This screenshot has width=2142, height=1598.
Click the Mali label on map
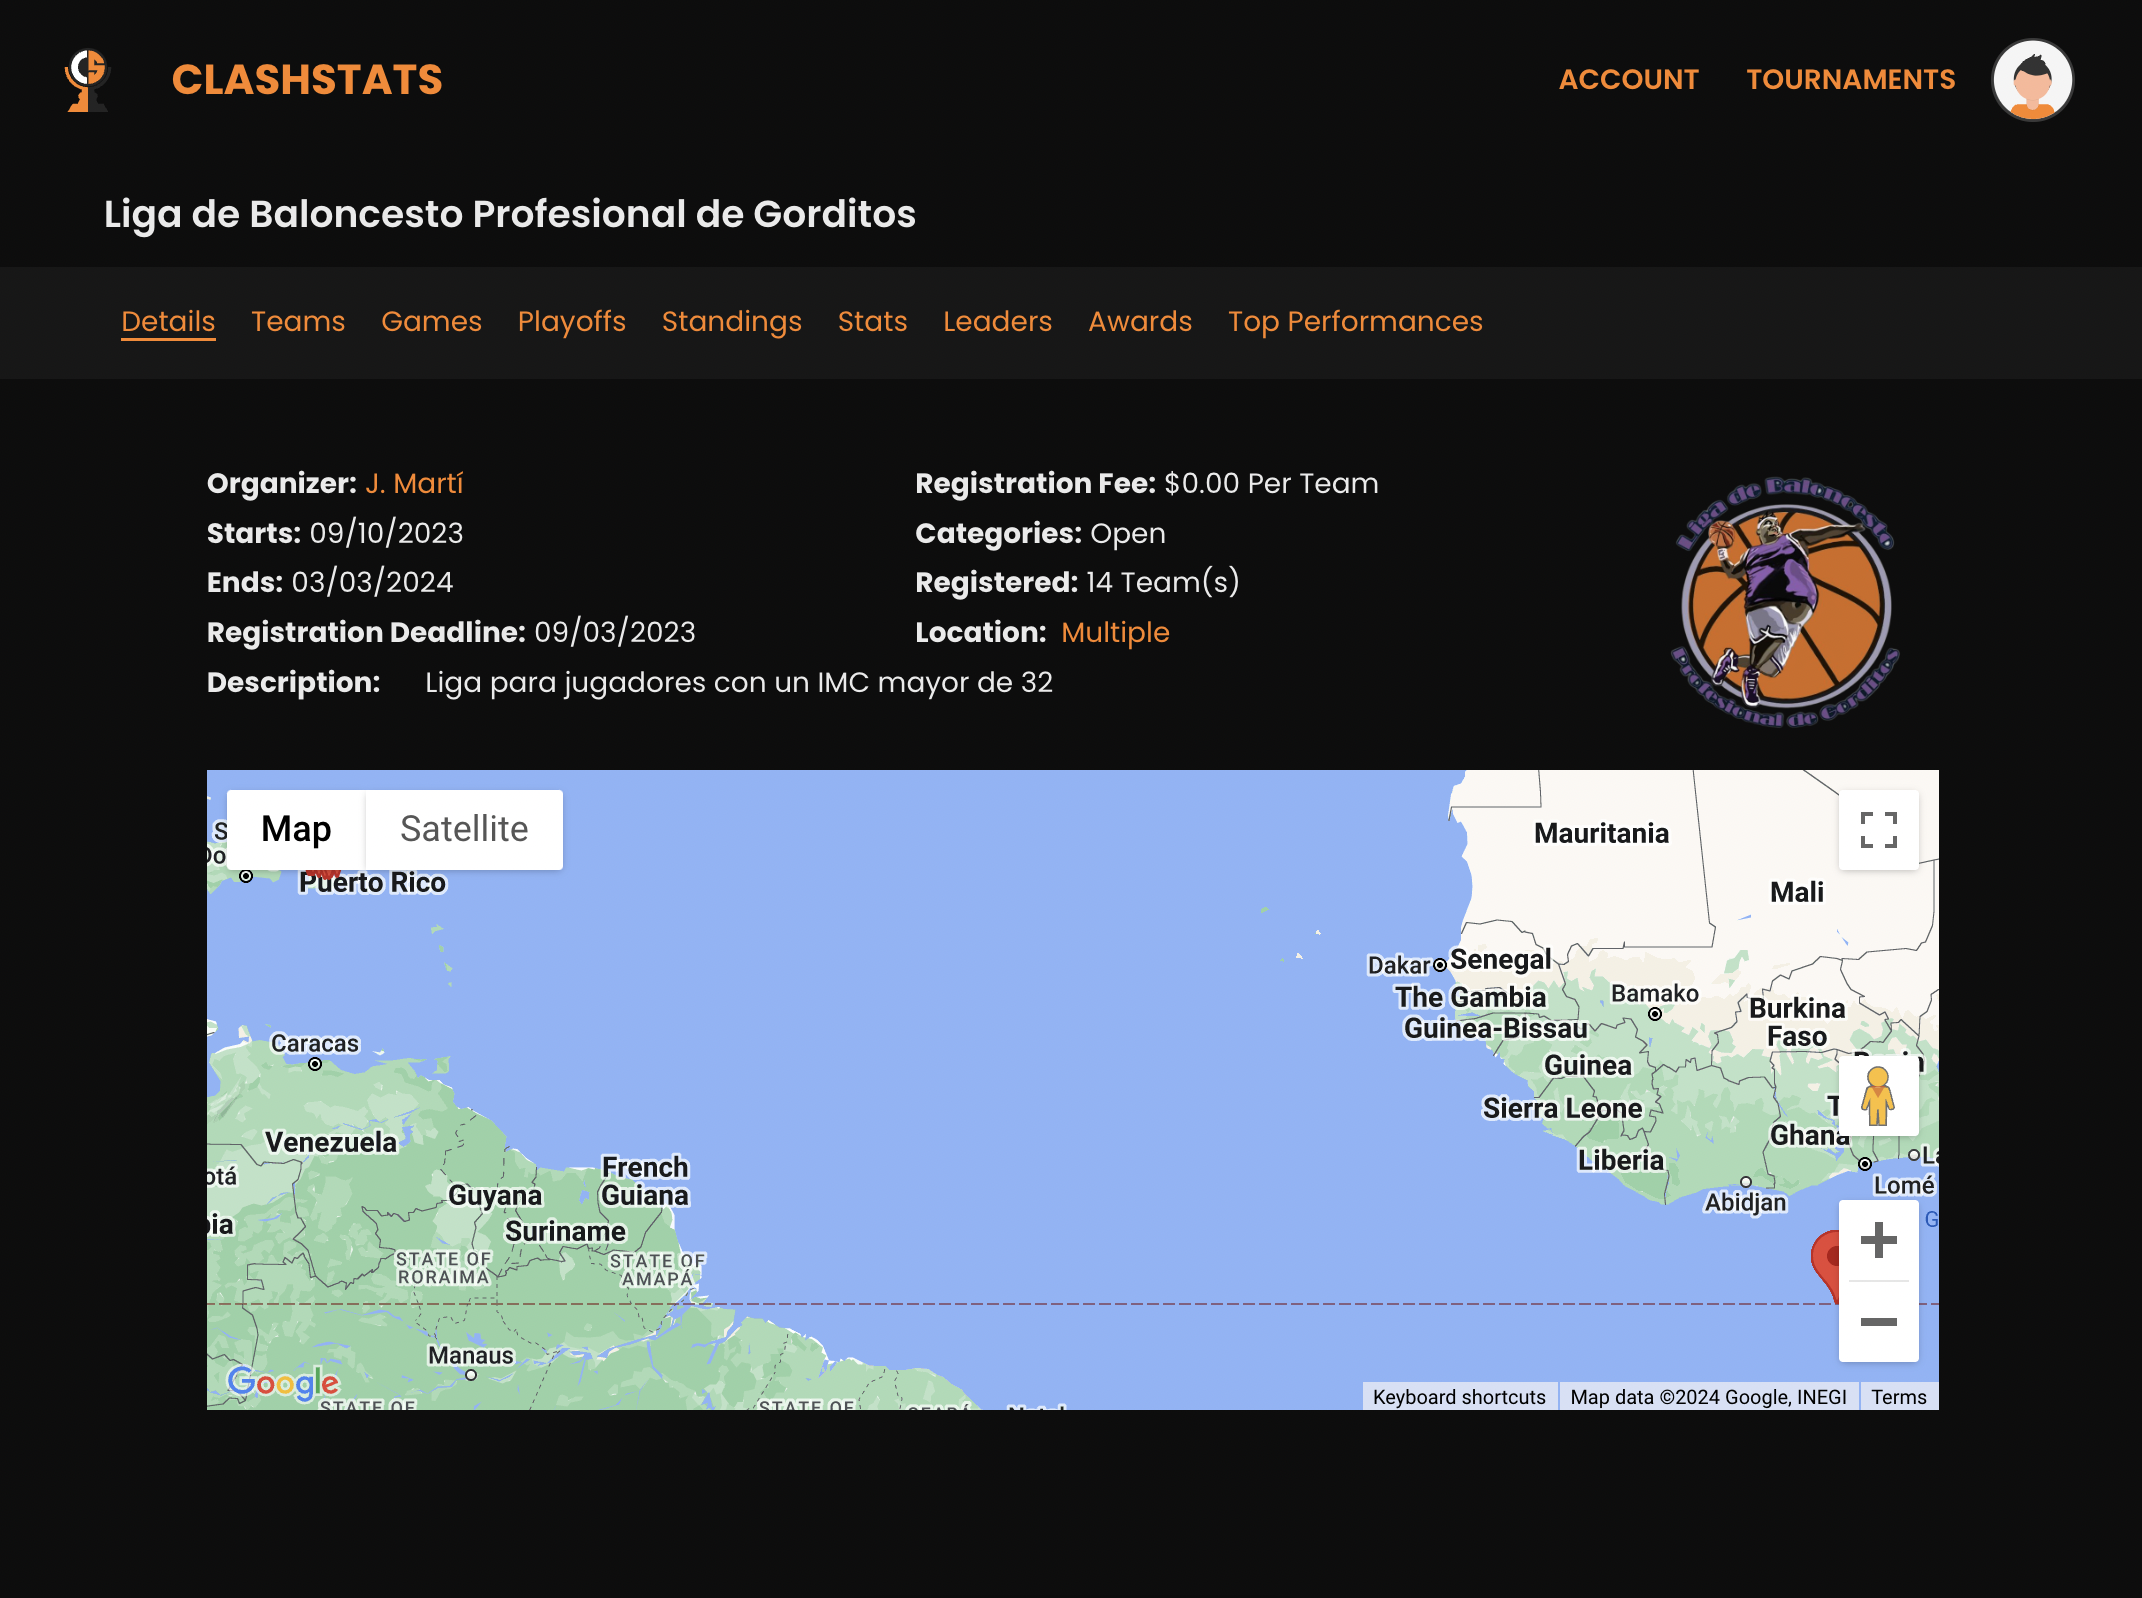click(x=1796, y=892)
